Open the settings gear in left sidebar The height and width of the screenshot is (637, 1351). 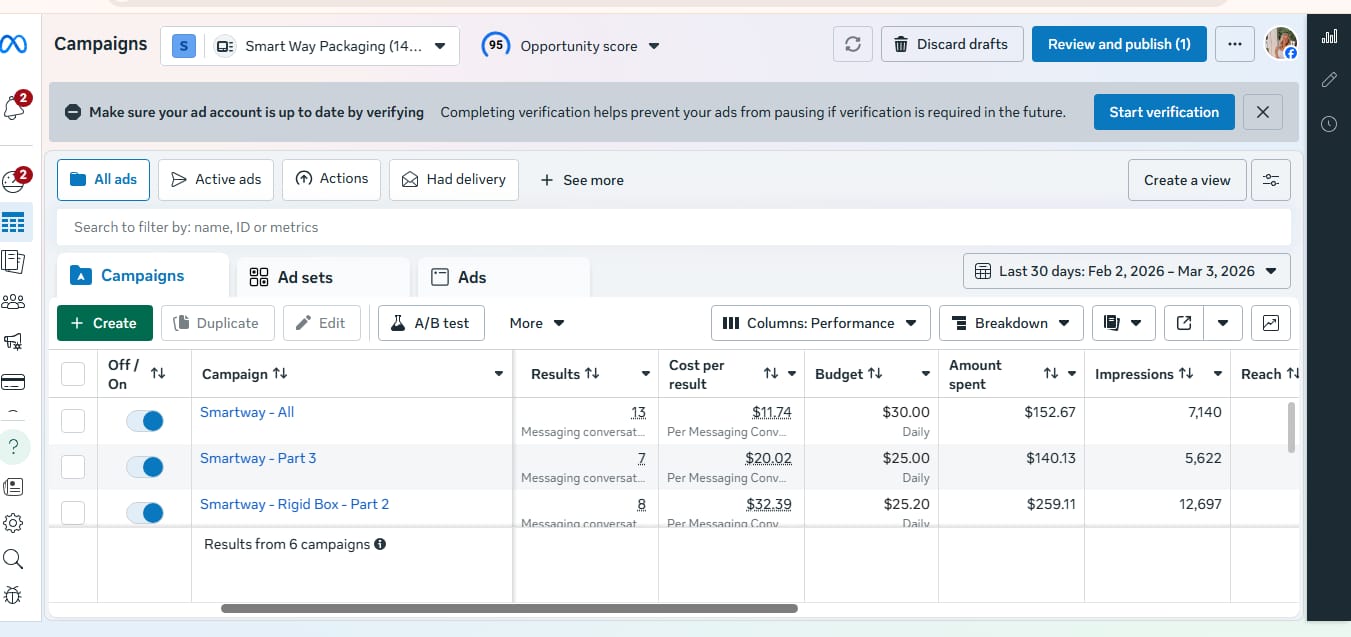pos(14,523)
